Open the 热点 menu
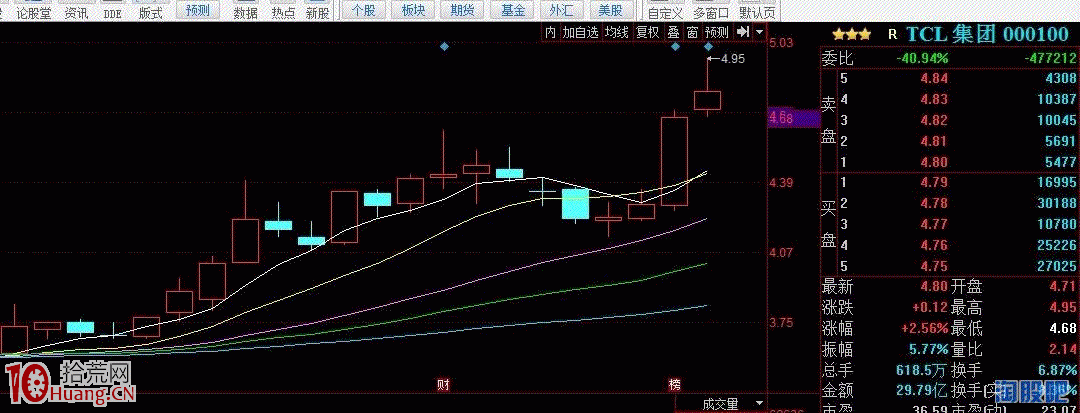The image size is (1080, 413). [x=282, y=13]
